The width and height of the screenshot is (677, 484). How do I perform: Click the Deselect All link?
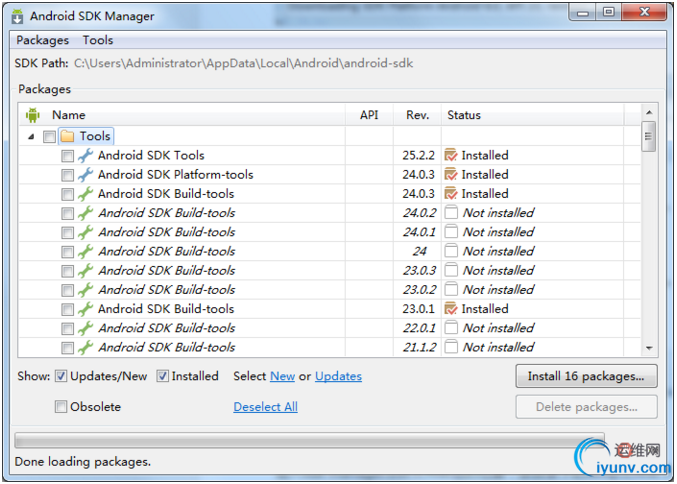[265, 407]
